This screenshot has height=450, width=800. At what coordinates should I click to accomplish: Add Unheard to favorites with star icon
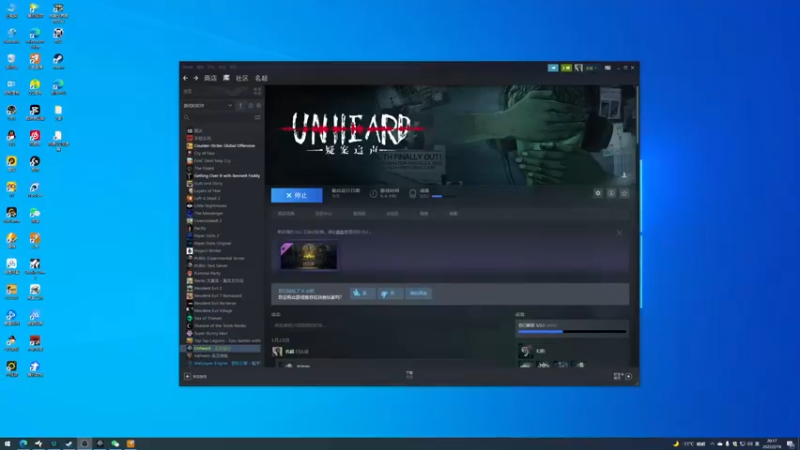pyautogui.click(x=624, y=193)
